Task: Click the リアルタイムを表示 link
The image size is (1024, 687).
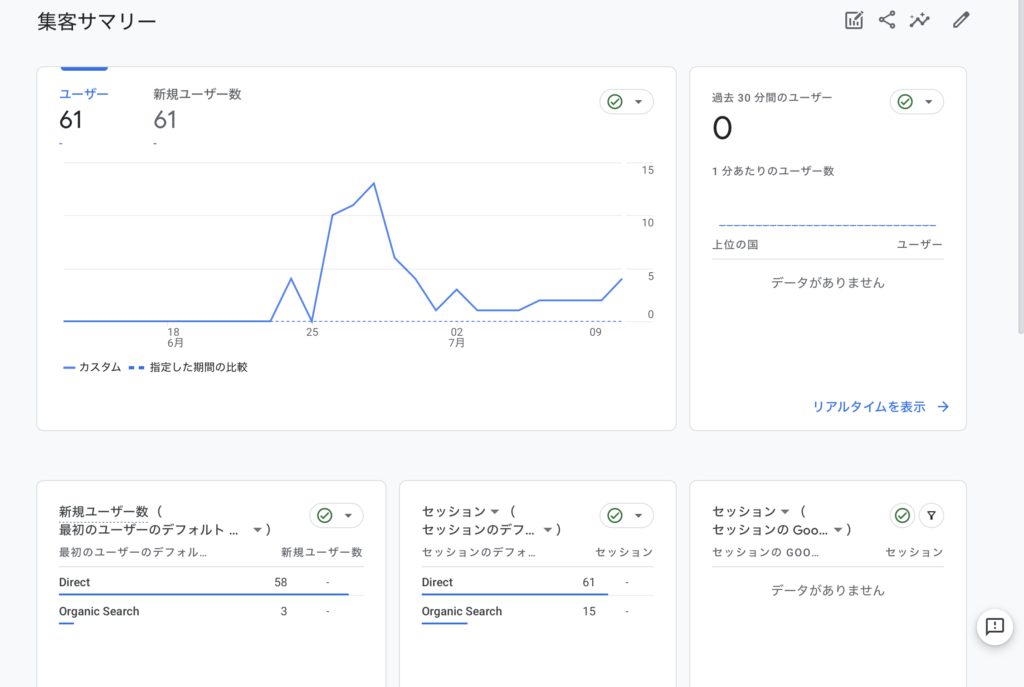Action: [880, 407]
